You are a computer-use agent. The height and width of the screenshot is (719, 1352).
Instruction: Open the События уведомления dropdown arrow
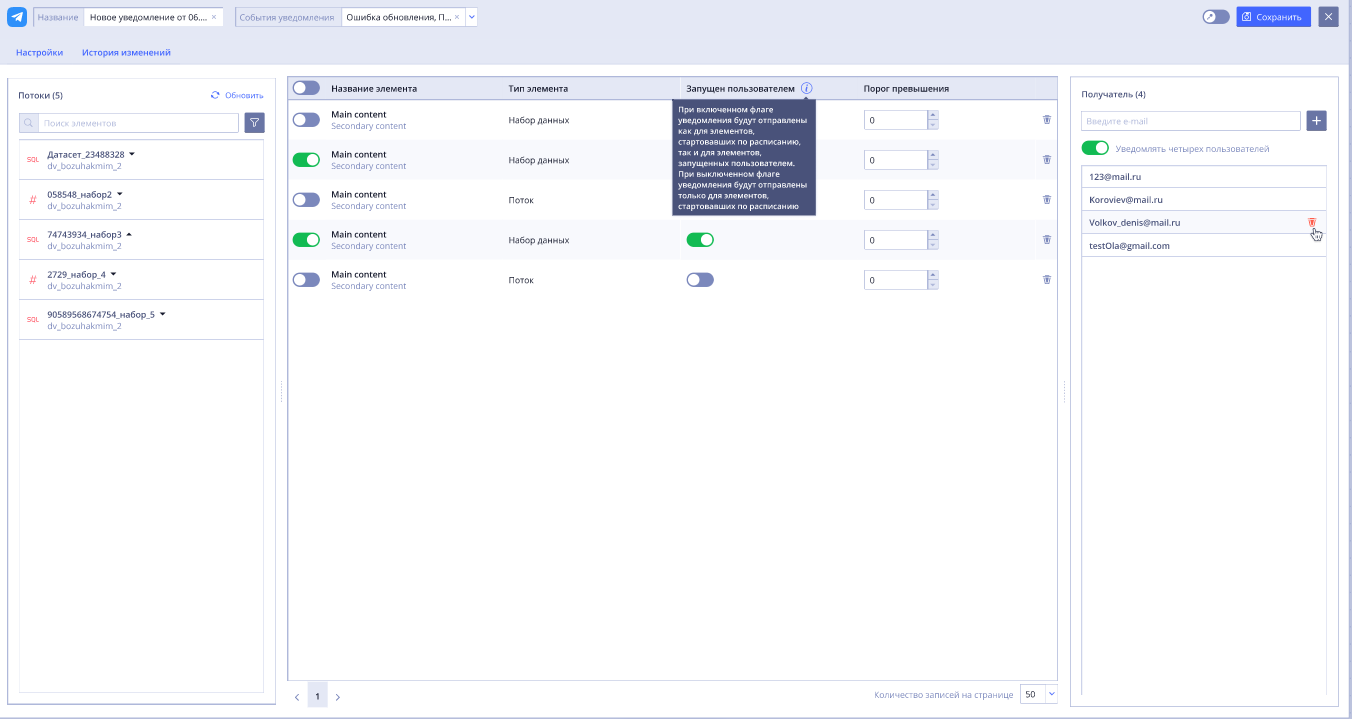471,17
